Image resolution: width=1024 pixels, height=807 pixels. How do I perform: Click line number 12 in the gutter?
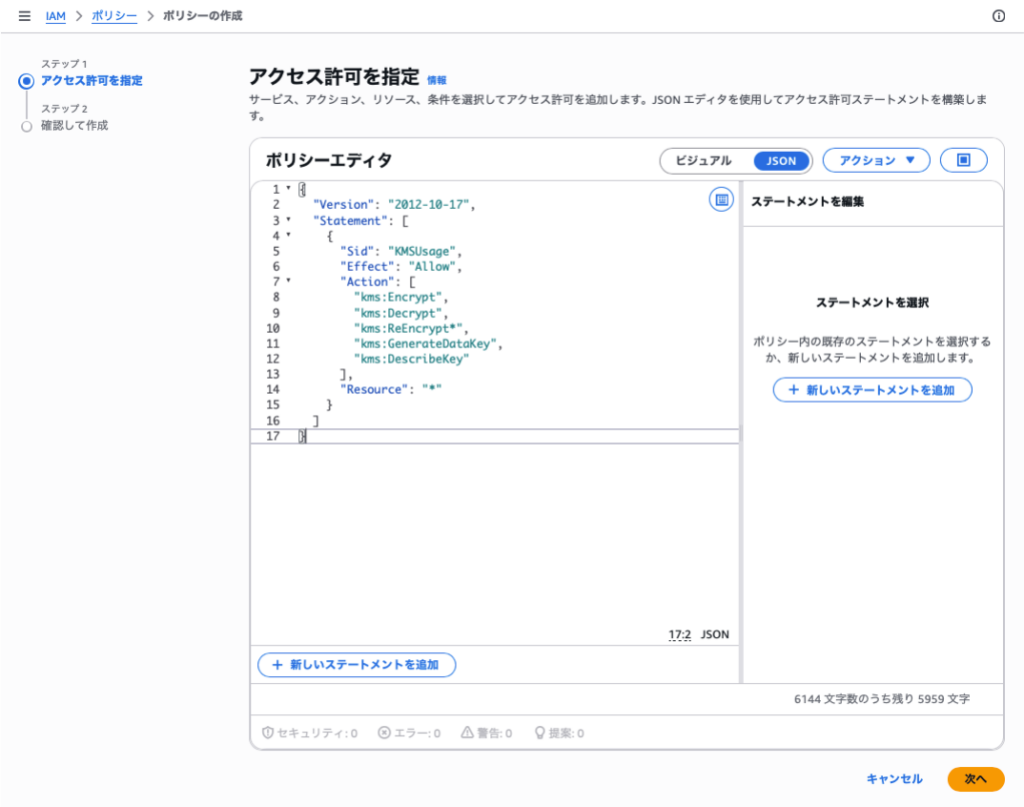click(x=273, y=359)
